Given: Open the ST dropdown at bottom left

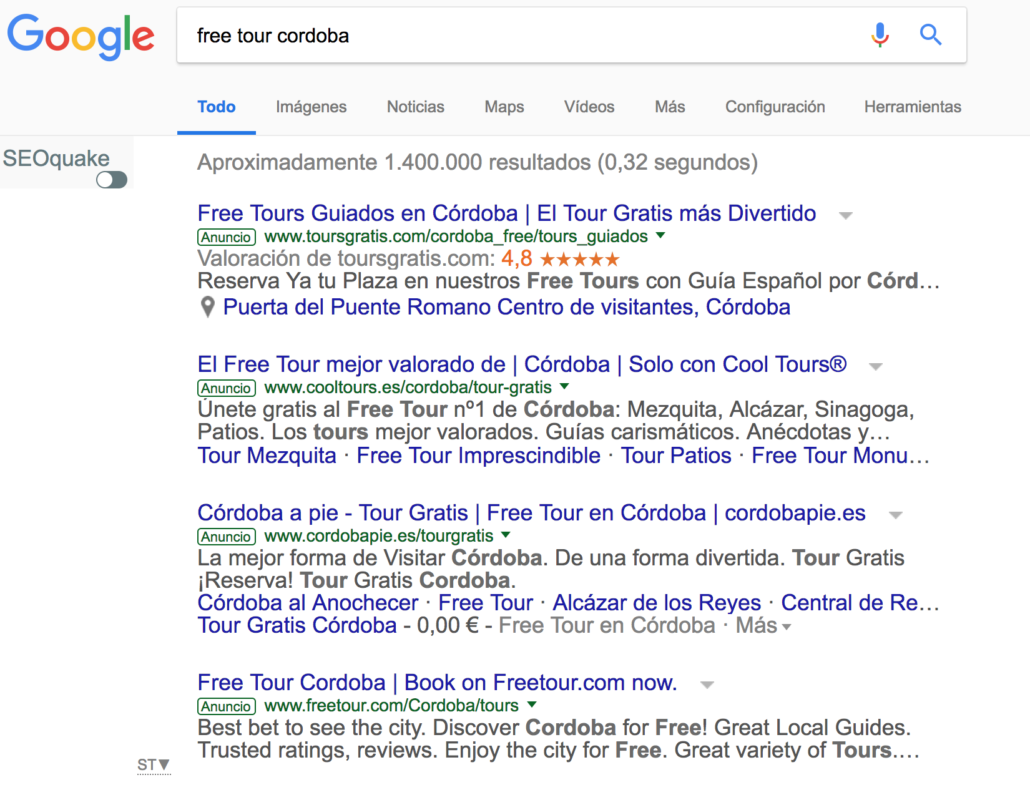Looking at the screenshot, I should [x=154, y=765].
